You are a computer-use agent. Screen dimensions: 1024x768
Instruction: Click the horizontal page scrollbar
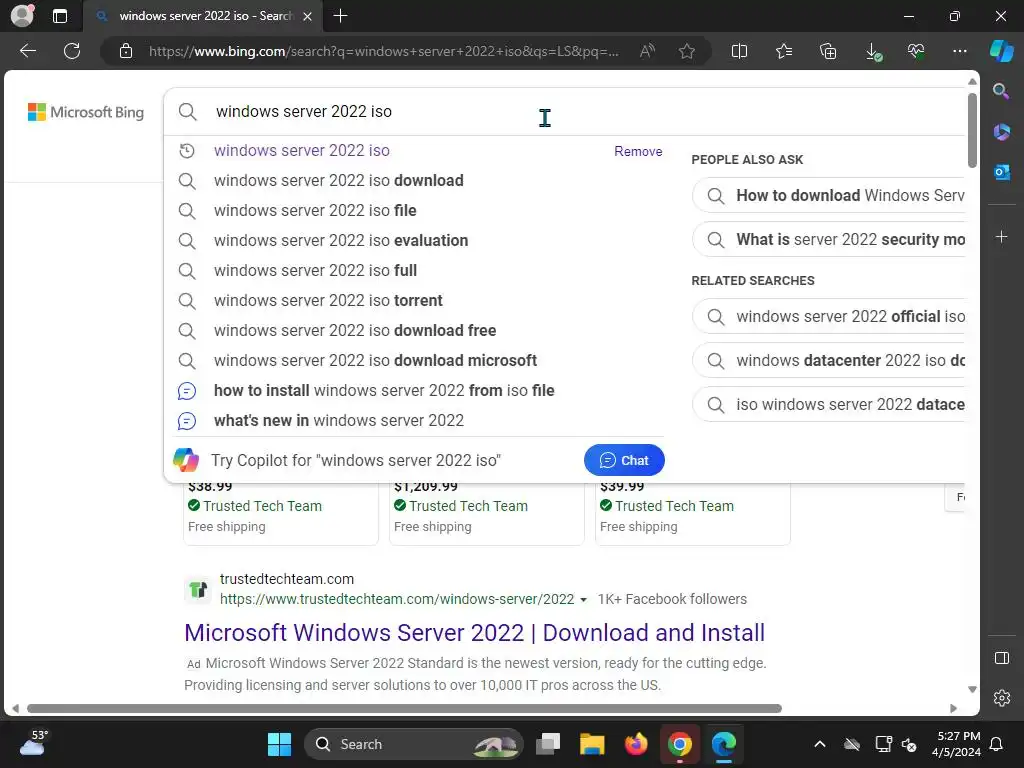pos(404,709)
